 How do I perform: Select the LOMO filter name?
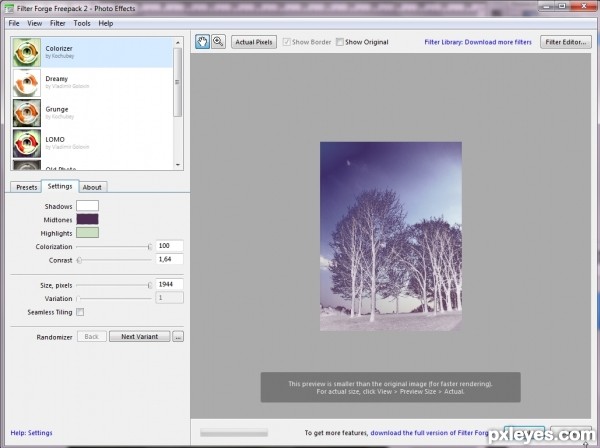[x=55, y=140]
